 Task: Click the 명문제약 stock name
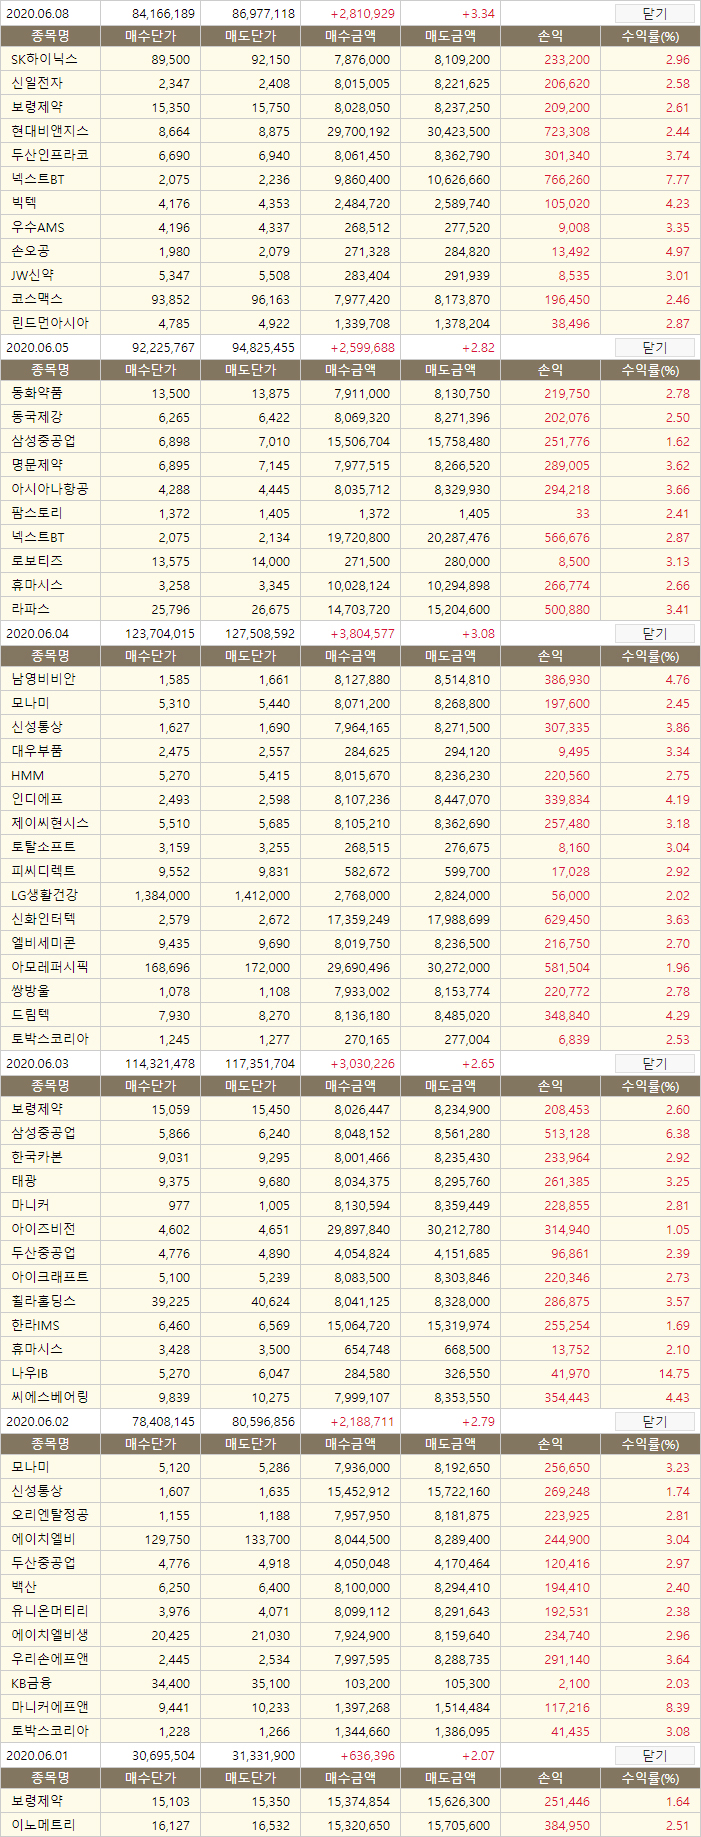[x=37, y=466]
